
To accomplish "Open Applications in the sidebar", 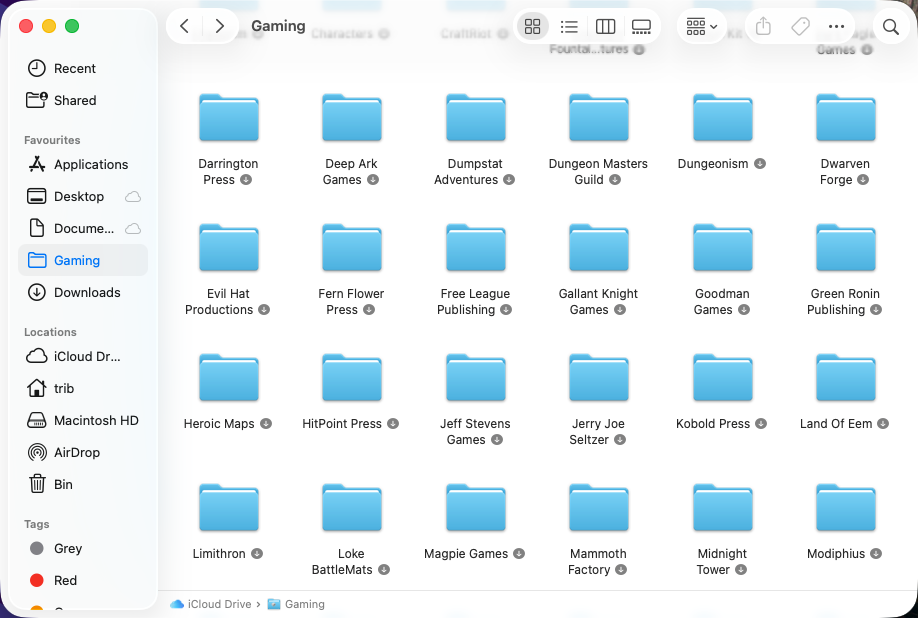I will [x=83, y=164].
